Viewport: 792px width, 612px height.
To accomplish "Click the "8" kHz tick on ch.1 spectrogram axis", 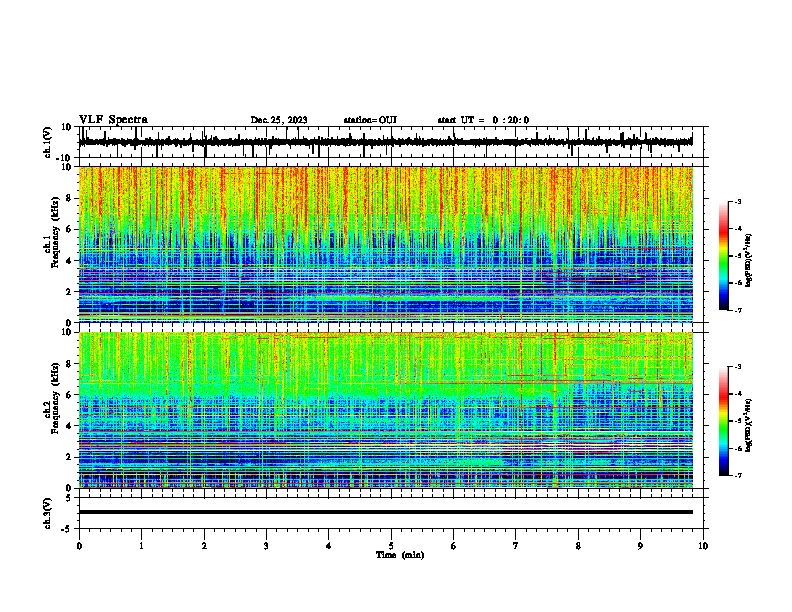I will (70, 198).
